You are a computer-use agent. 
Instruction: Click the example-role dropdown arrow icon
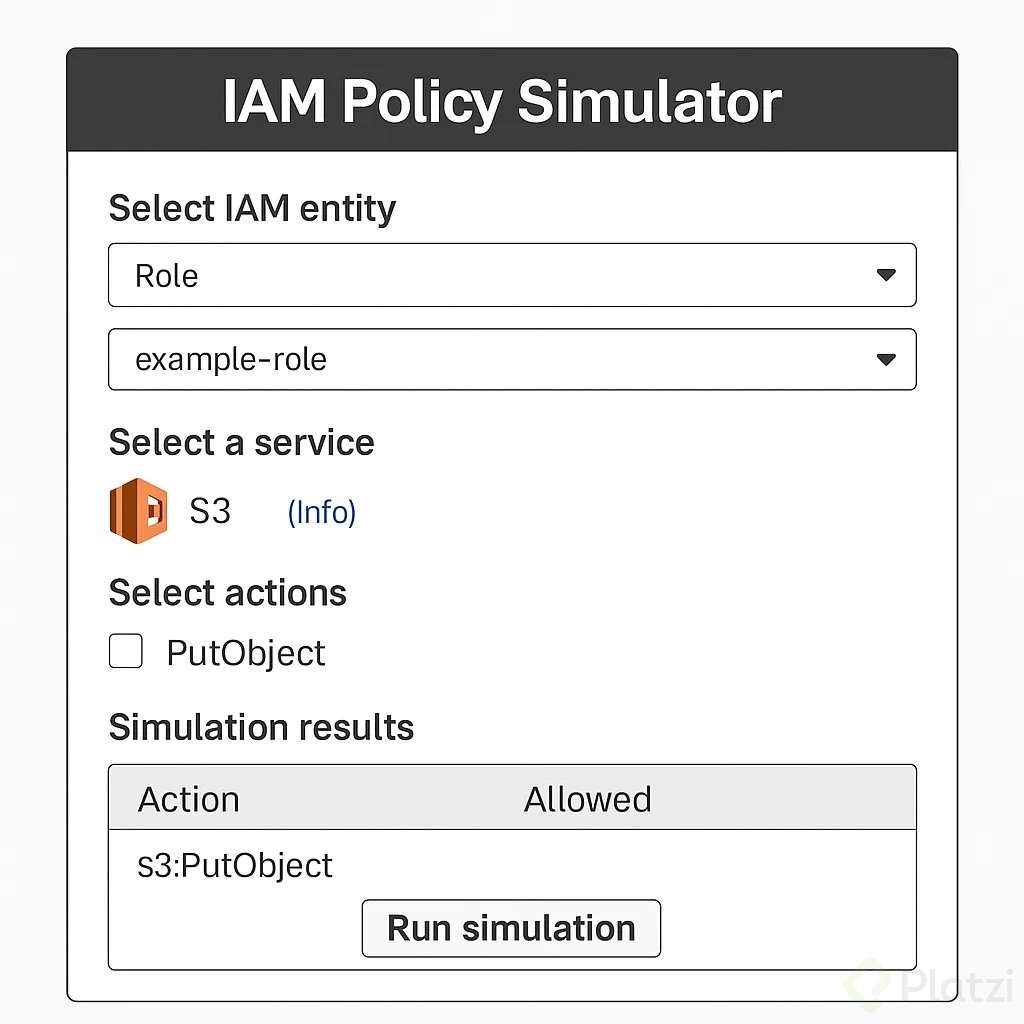(886, 360)
